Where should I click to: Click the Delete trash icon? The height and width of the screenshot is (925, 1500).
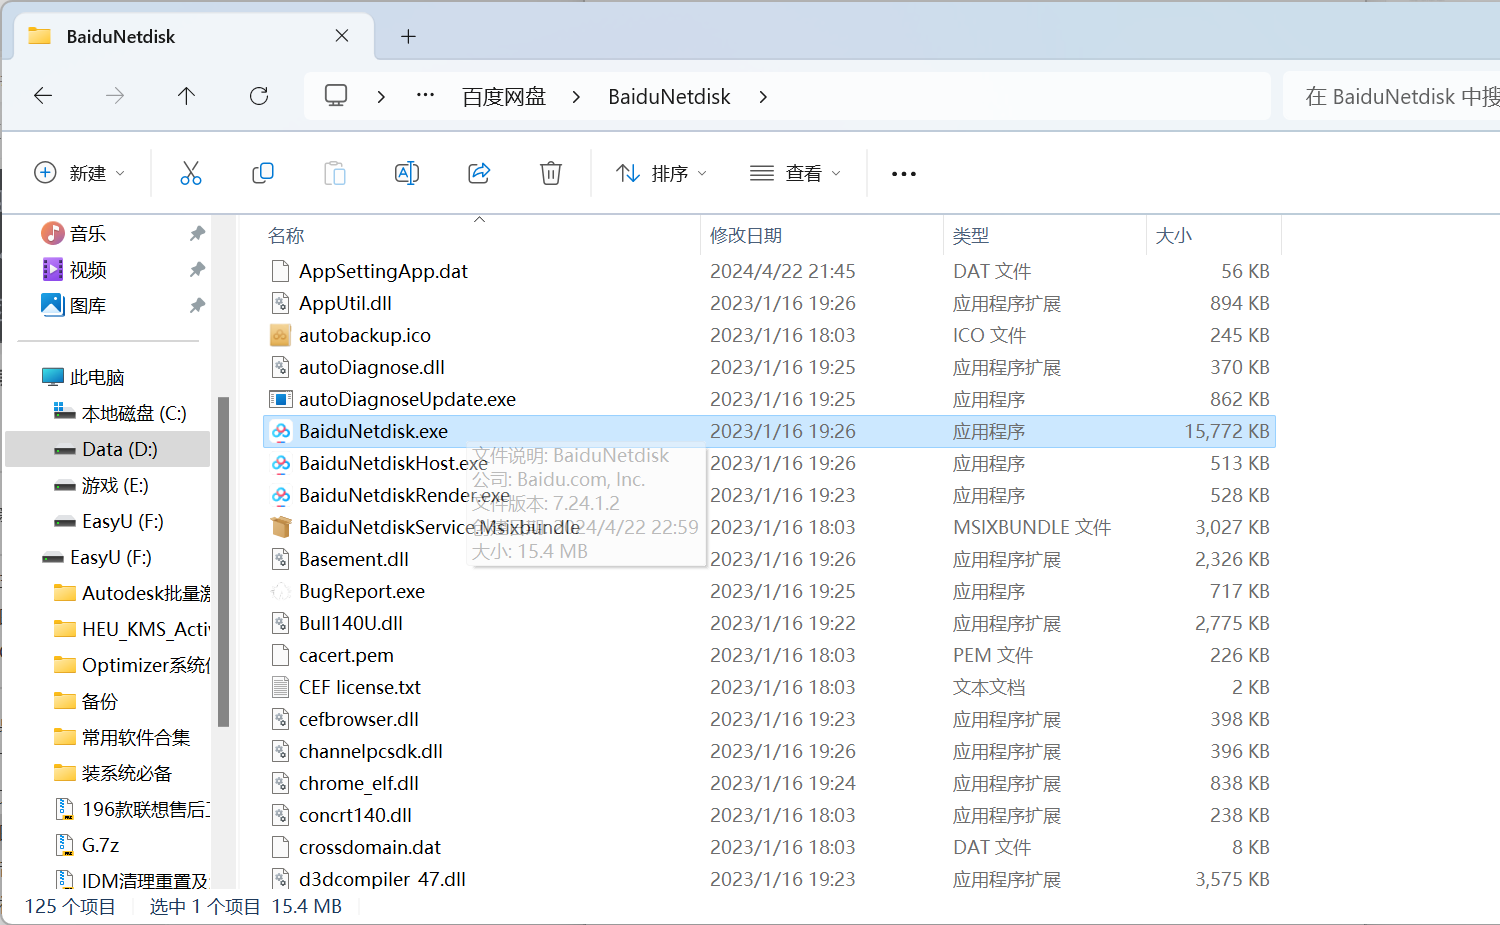[x=551, y=173]
